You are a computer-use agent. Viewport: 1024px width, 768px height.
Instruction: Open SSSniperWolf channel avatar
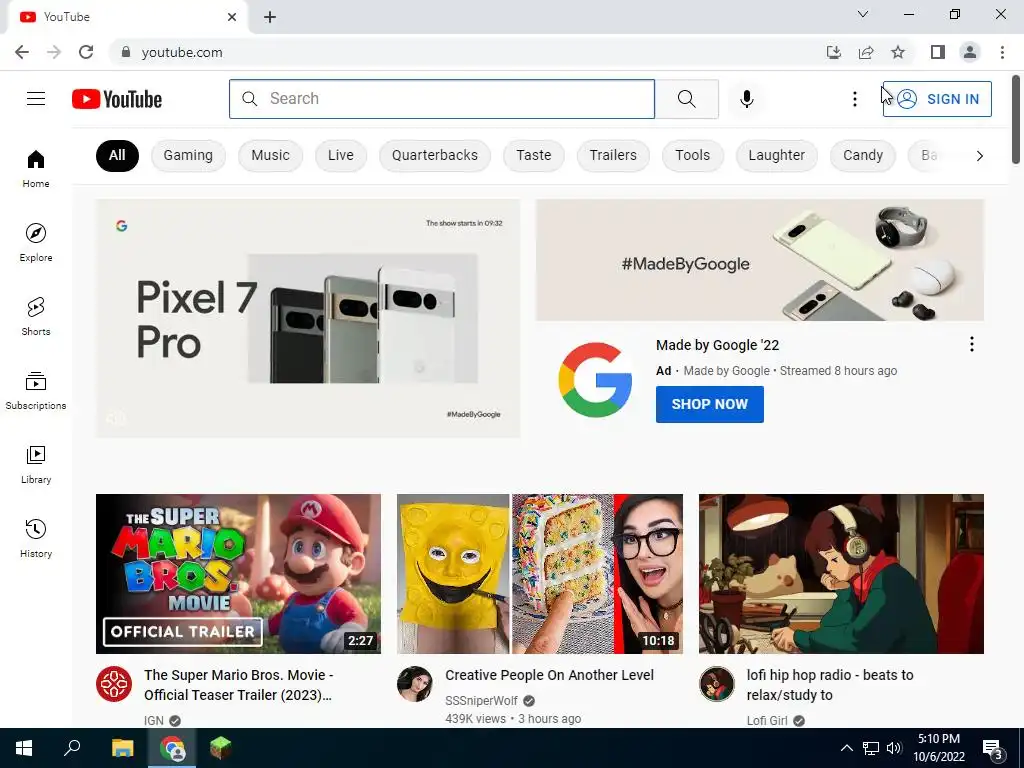click(x=415, y=684)
